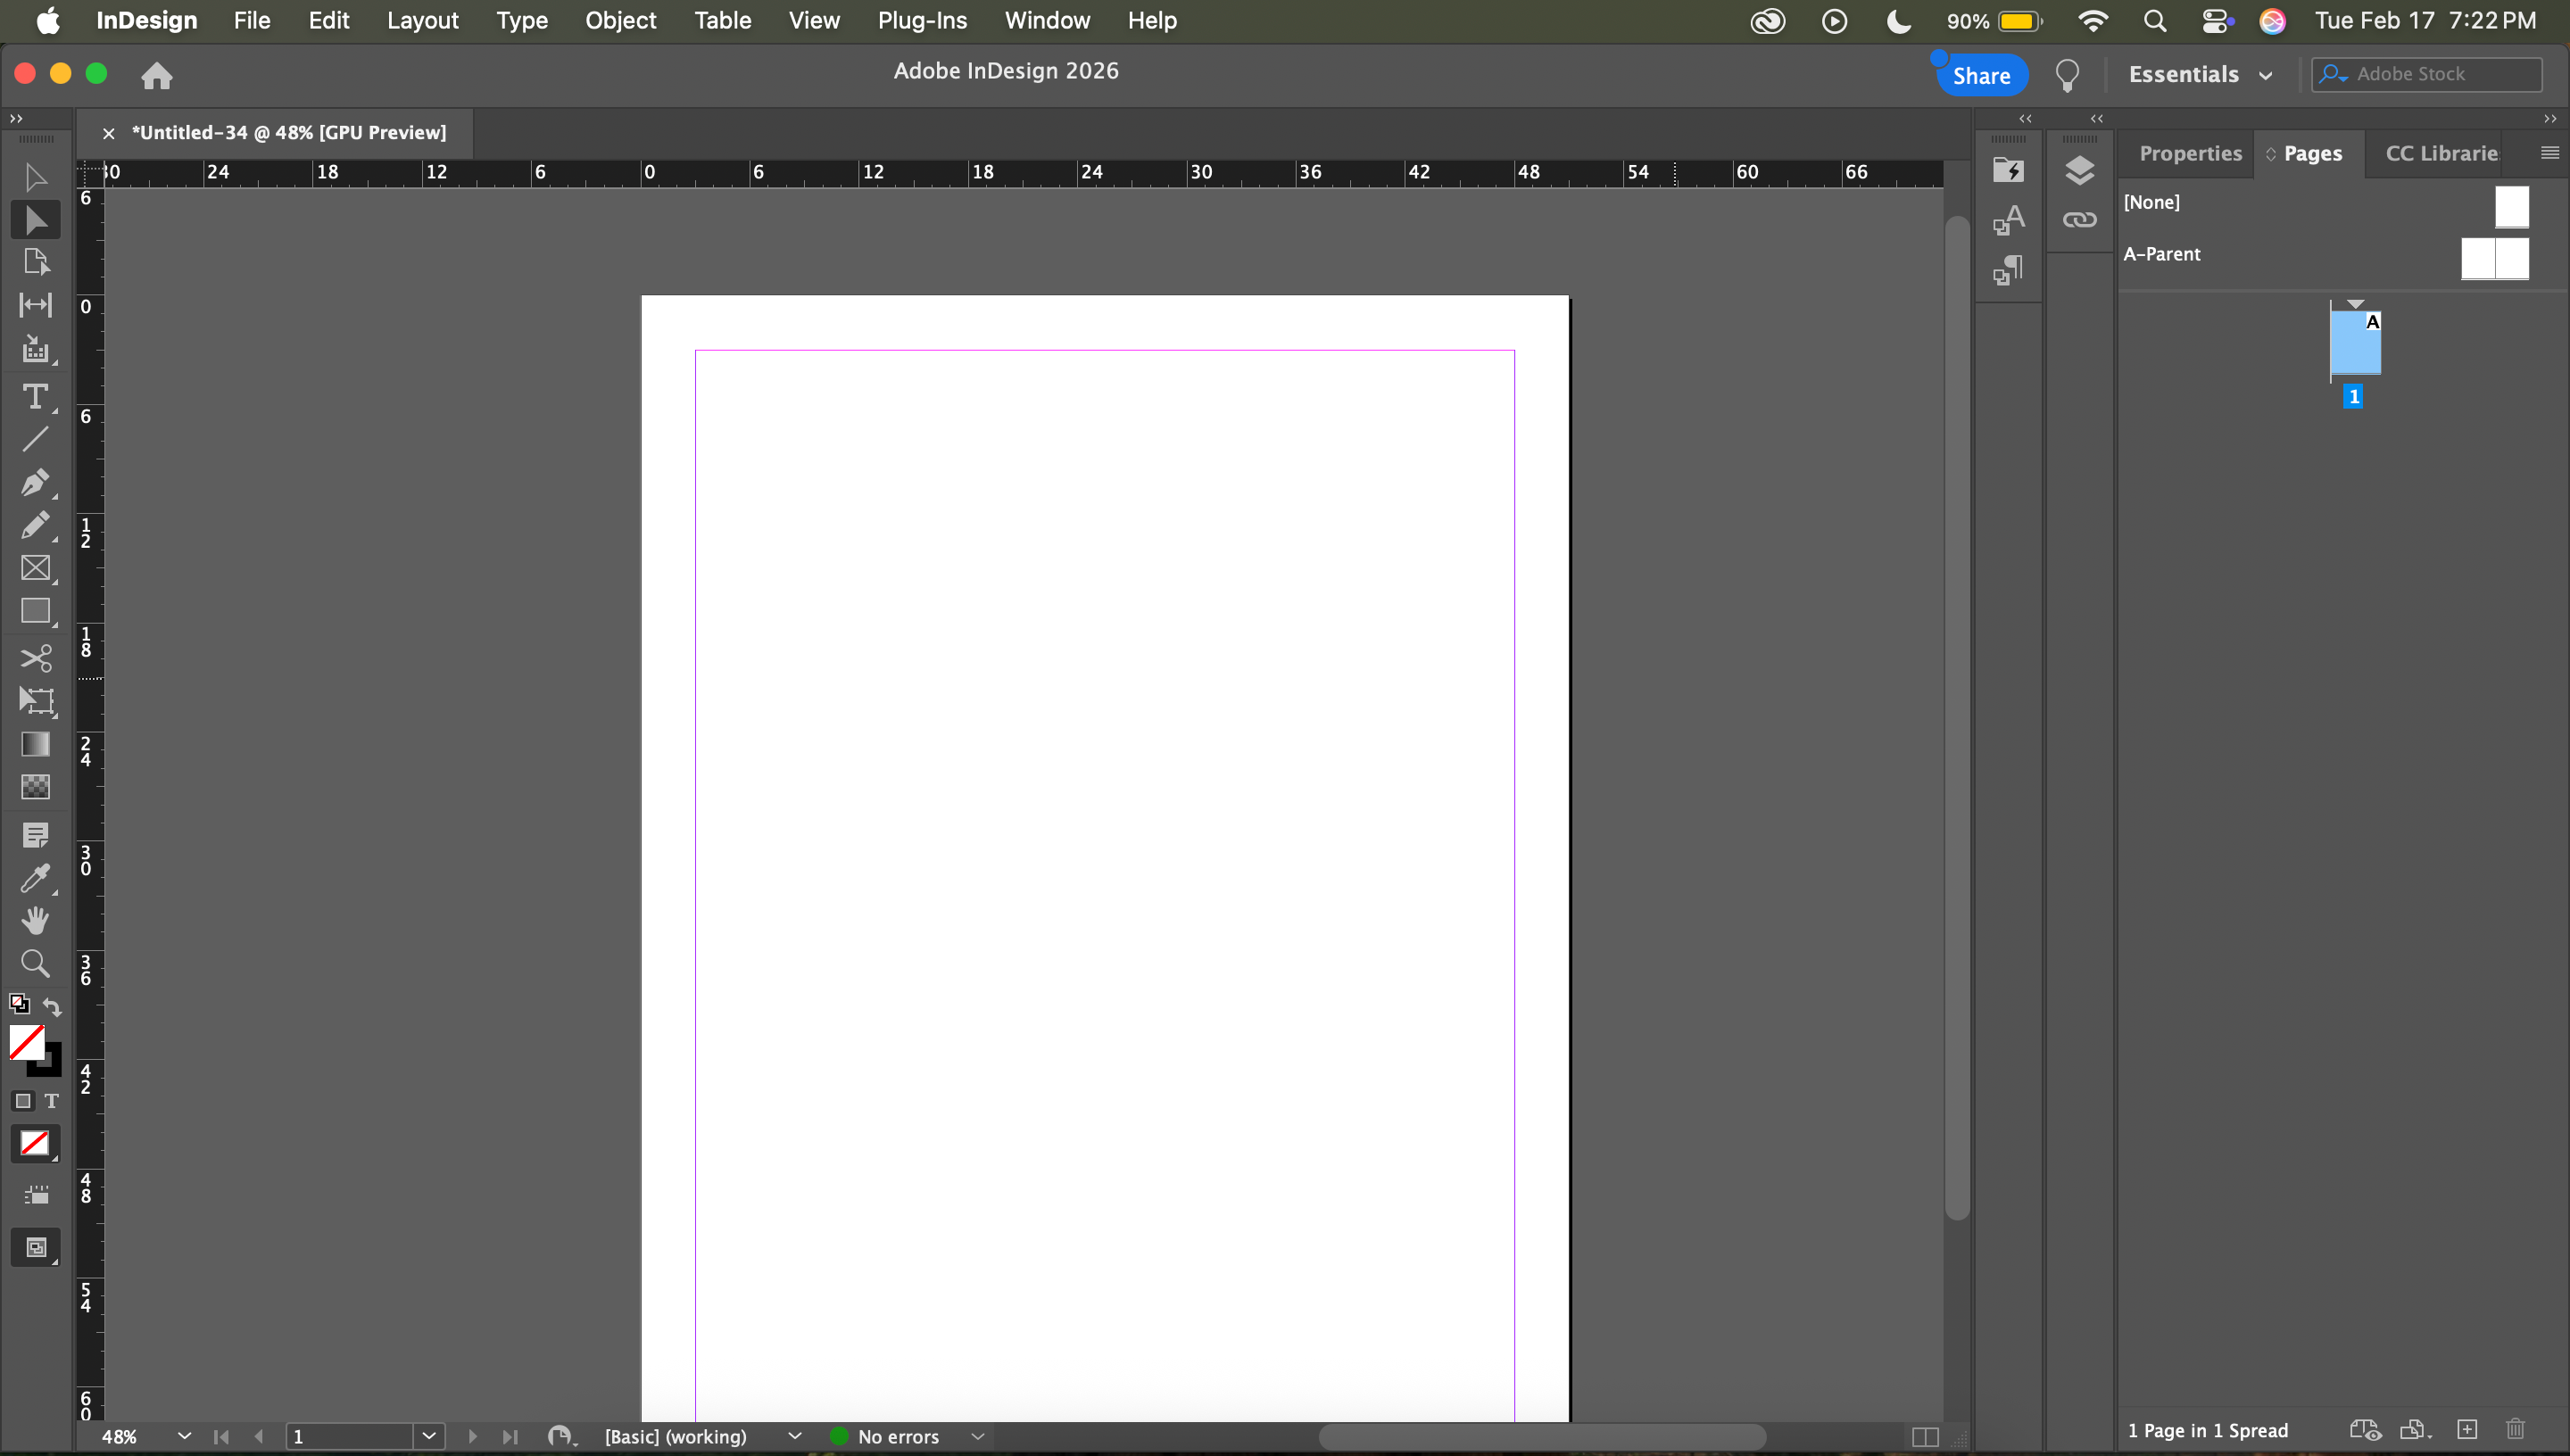Image resolution: width=2570 pixels, height=1456 pixels.
Task: Open the zoom level dropdown
Action: tap(184, 1436)
